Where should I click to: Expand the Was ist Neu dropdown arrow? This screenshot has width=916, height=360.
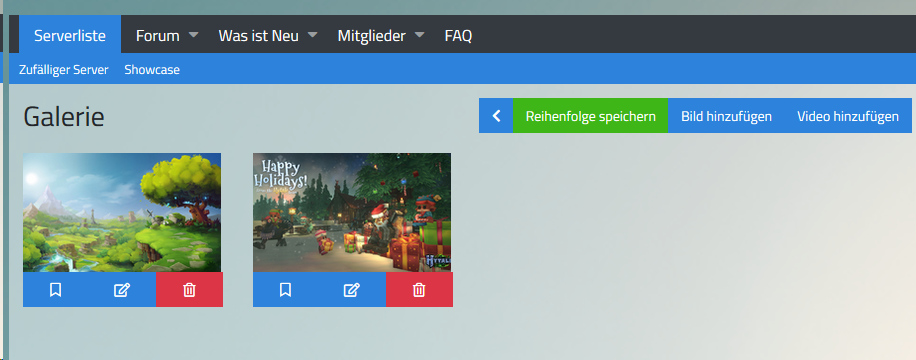313,35
